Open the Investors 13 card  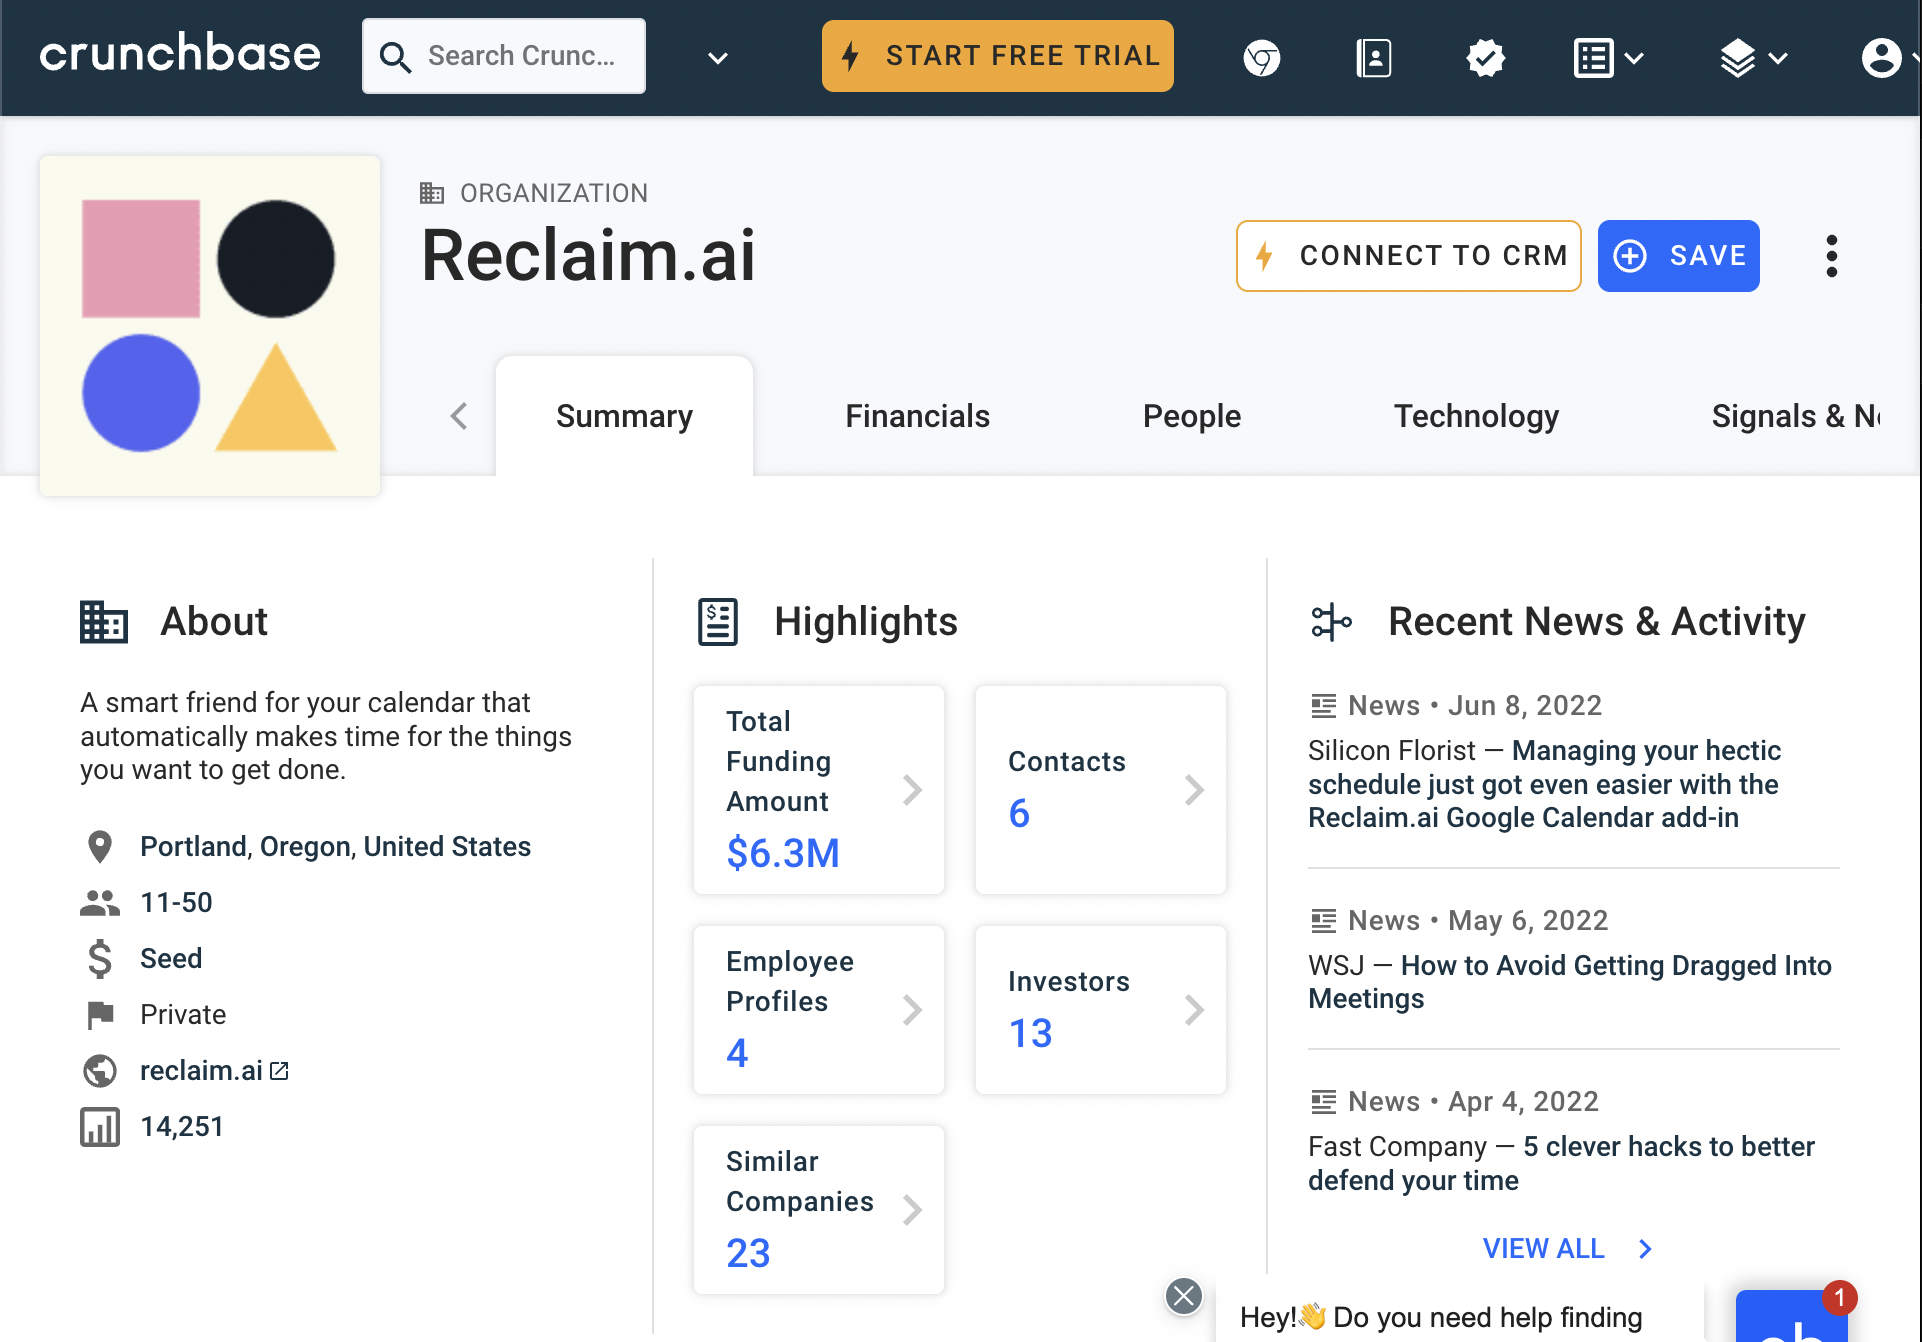[x=1101, y=1010]
